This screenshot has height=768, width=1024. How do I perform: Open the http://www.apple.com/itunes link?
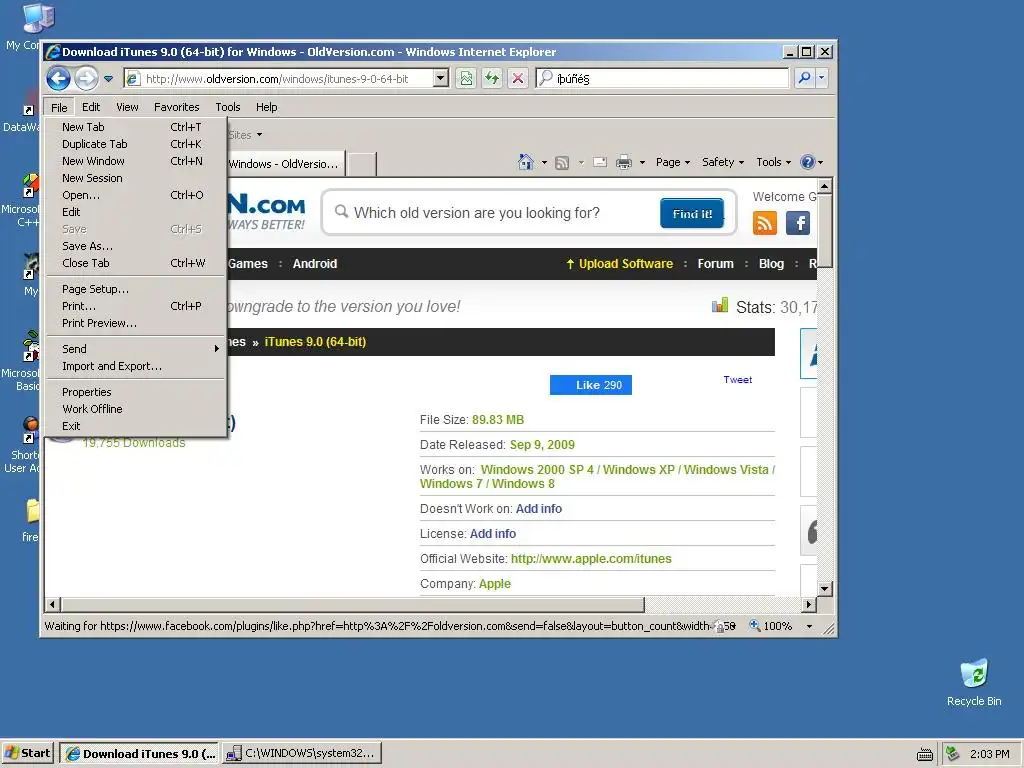[591, 559]
